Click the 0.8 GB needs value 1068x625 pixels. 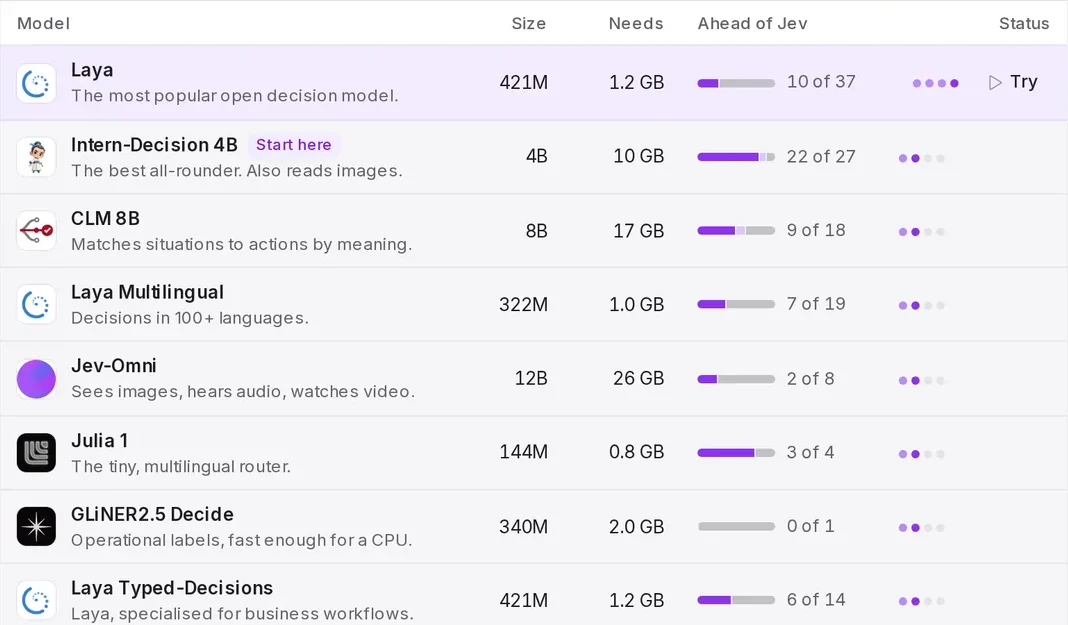tap(636, 451)
